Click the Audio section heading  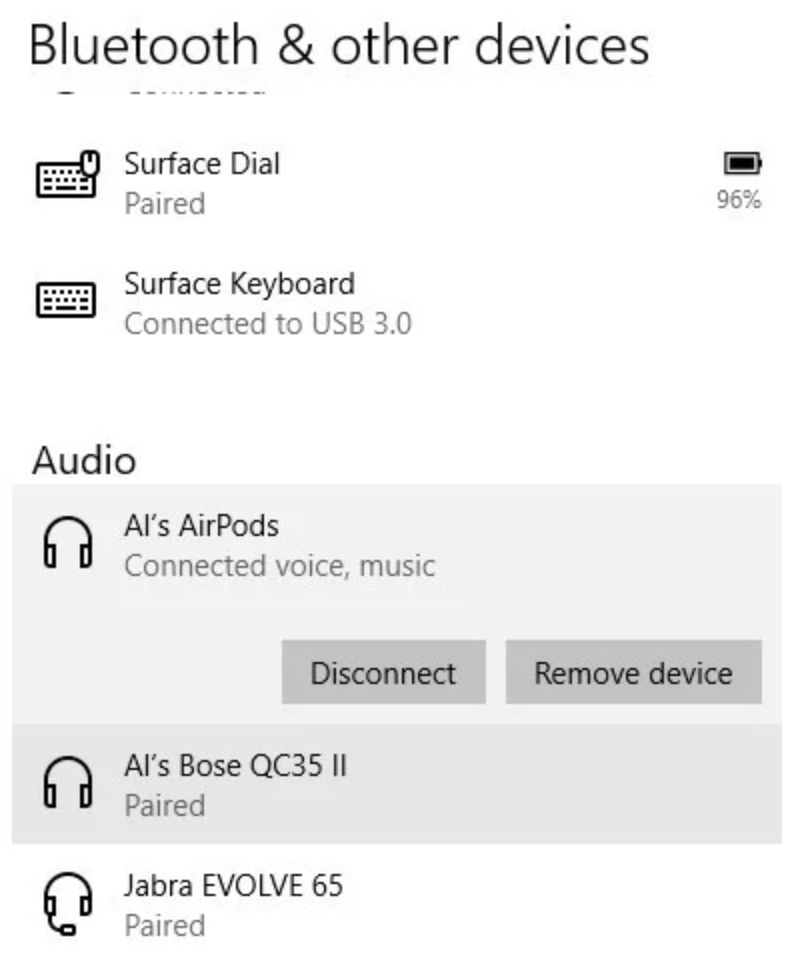(84, 461)
